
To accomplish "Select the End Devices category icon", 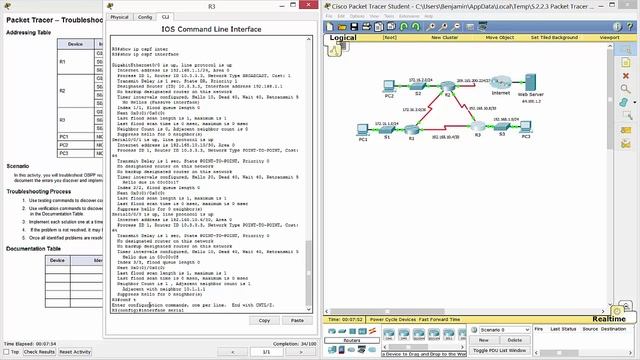I will (332, 350).
